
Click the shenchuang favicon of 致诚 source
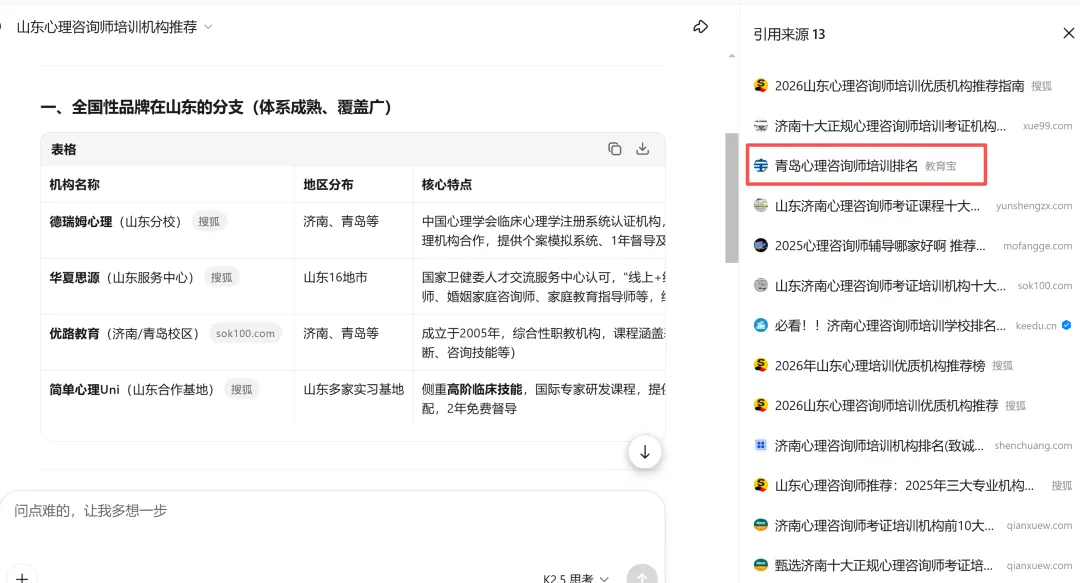pos(760,445)
